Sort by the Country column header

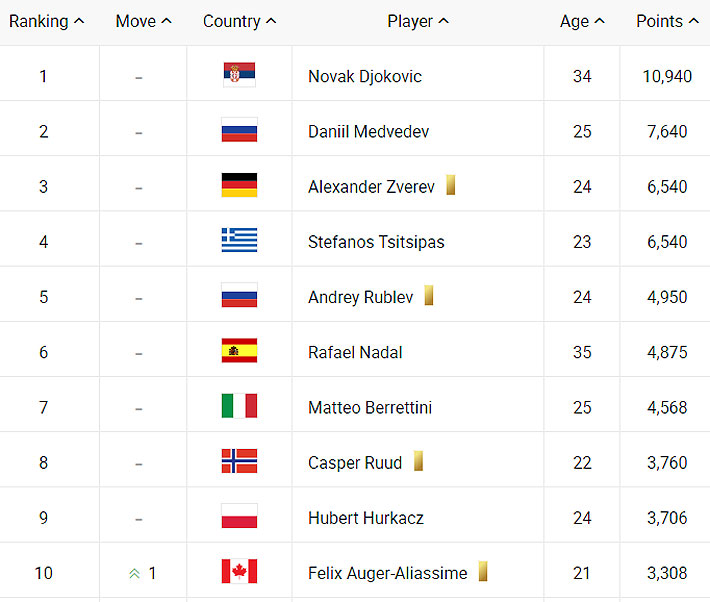[239, 21]
